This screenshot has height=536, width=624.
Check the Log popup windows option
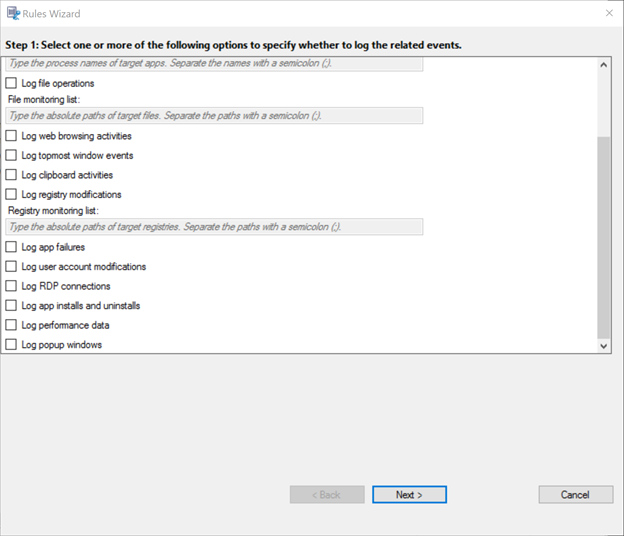pos(12,345)
